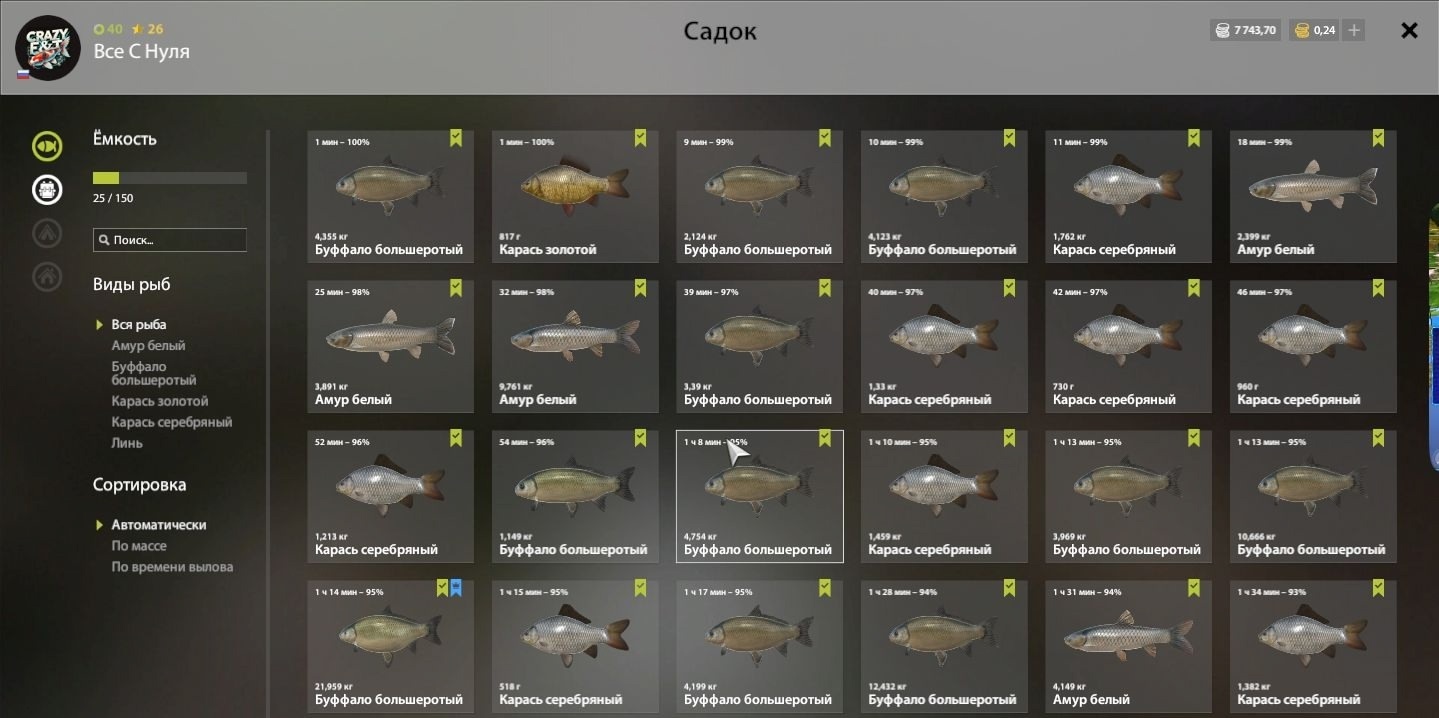Screen dimensions: 1439x718
Task: Select the home sidebar icon
Action: pos(46,276)
